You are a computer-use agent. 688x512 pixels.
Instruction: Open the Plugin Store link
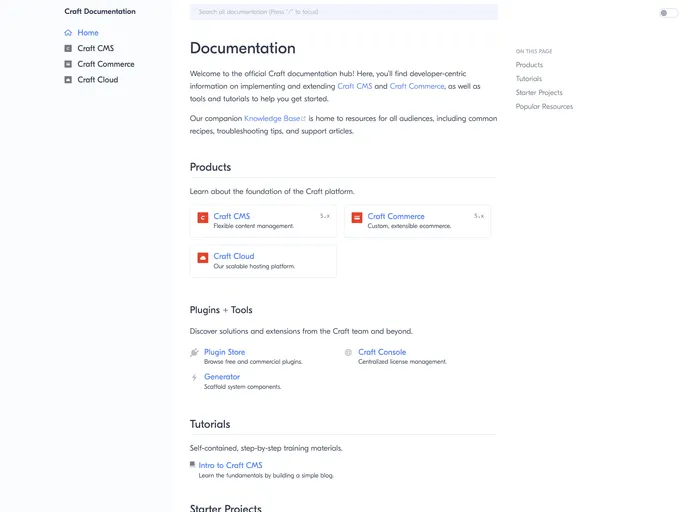(x=224, y=352)
